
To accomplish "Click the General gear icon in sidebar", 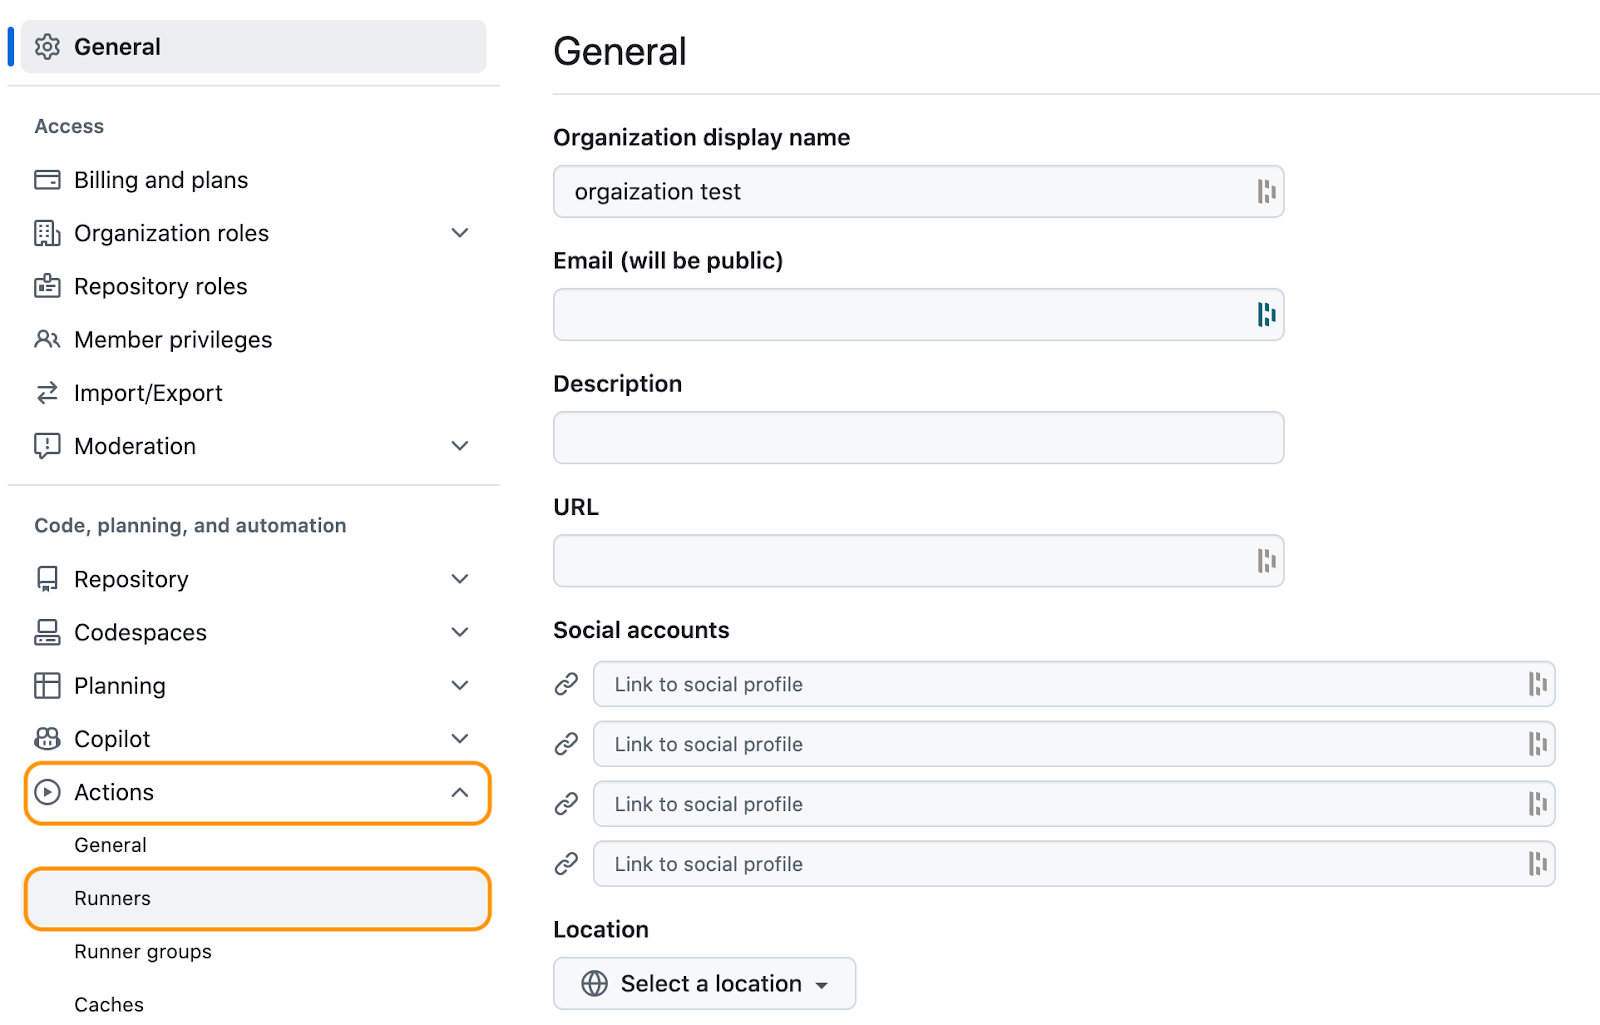I will point(47,47).
